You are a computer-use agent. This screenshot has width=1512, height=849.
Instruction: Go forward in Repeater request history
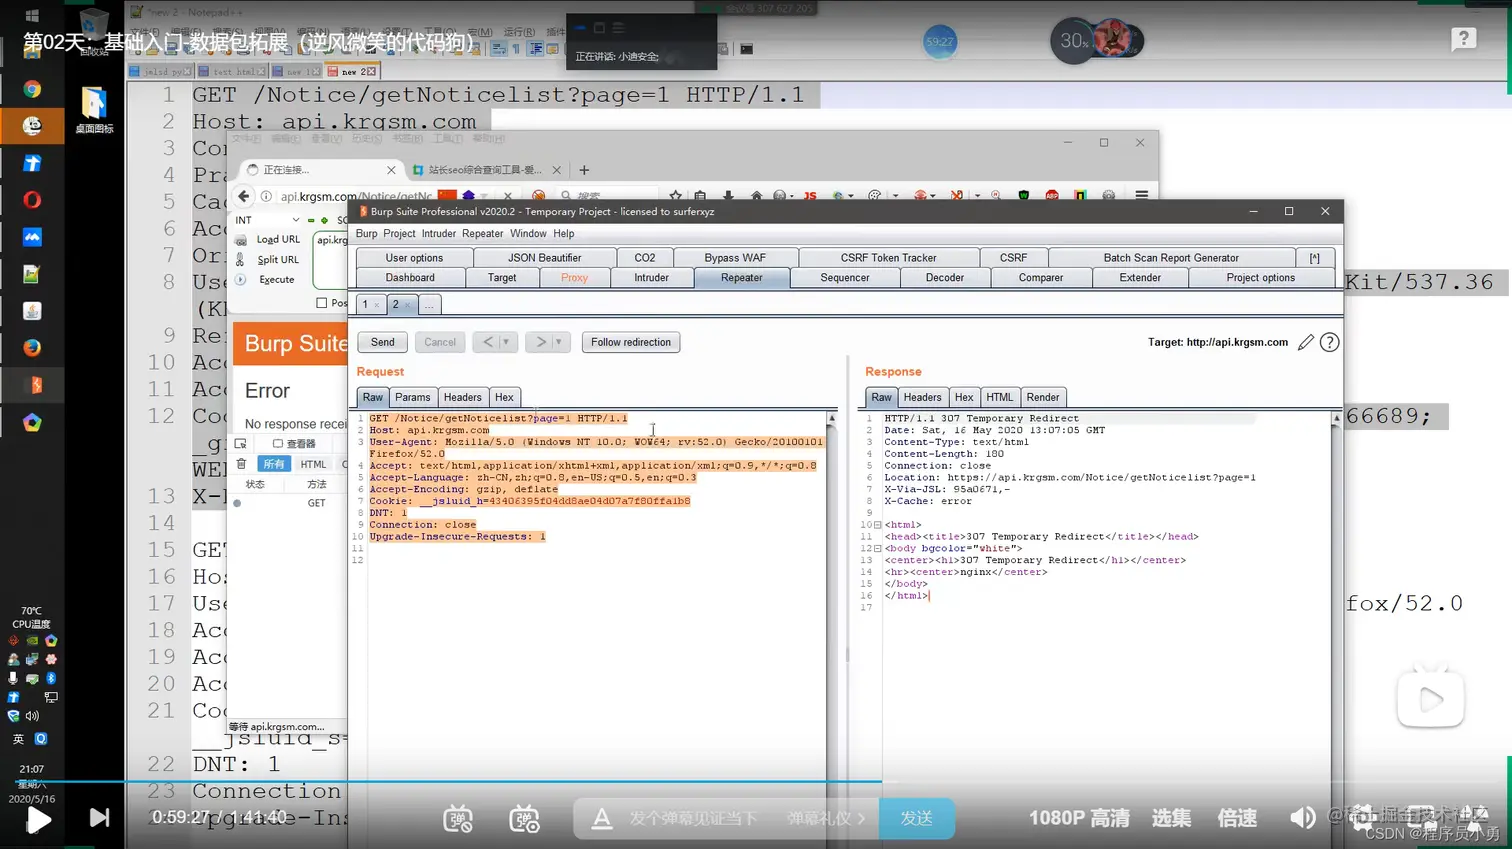coord(540,342)
